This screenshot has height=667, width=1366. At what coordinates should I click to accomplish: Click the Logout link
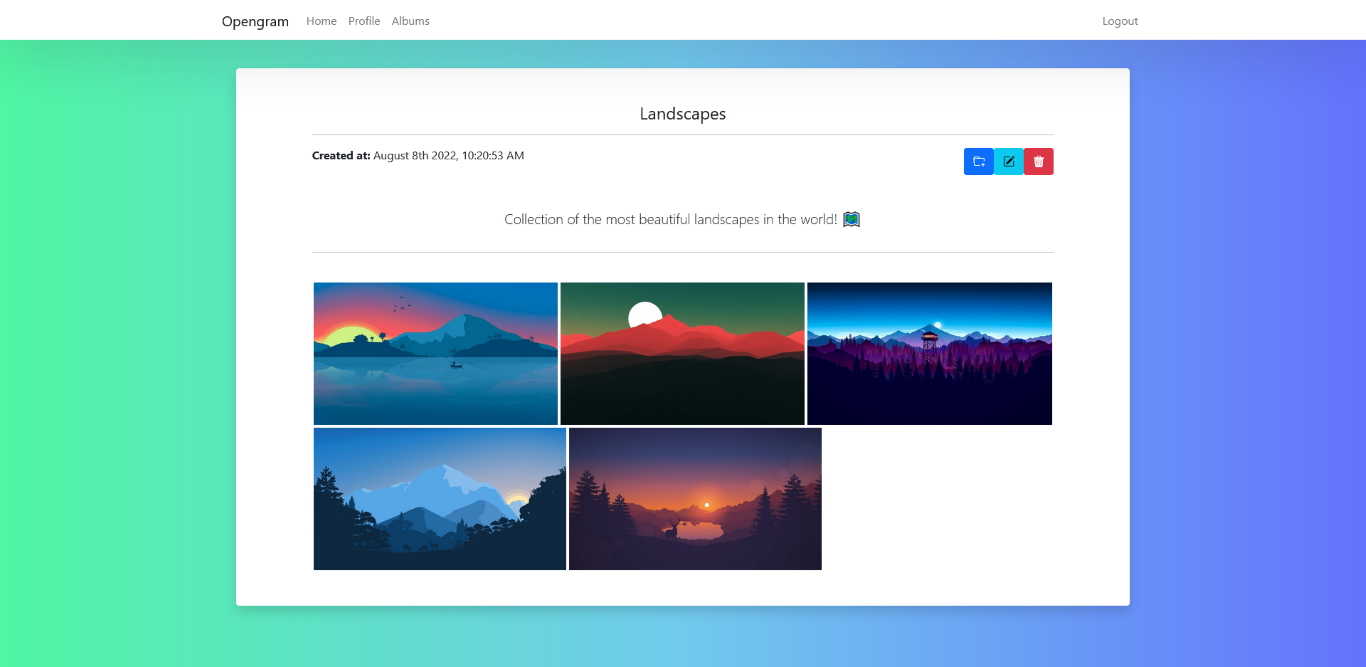point(1120,21)
